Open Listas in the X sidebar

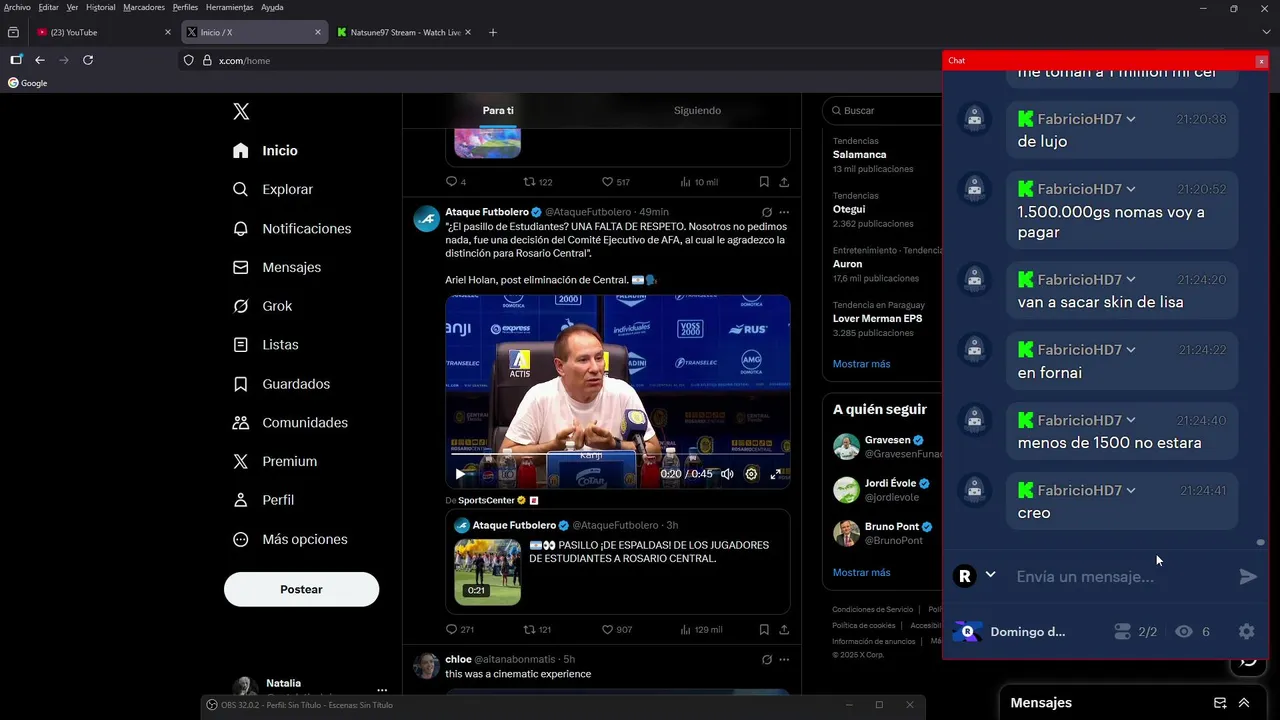(x=265, y=344)
